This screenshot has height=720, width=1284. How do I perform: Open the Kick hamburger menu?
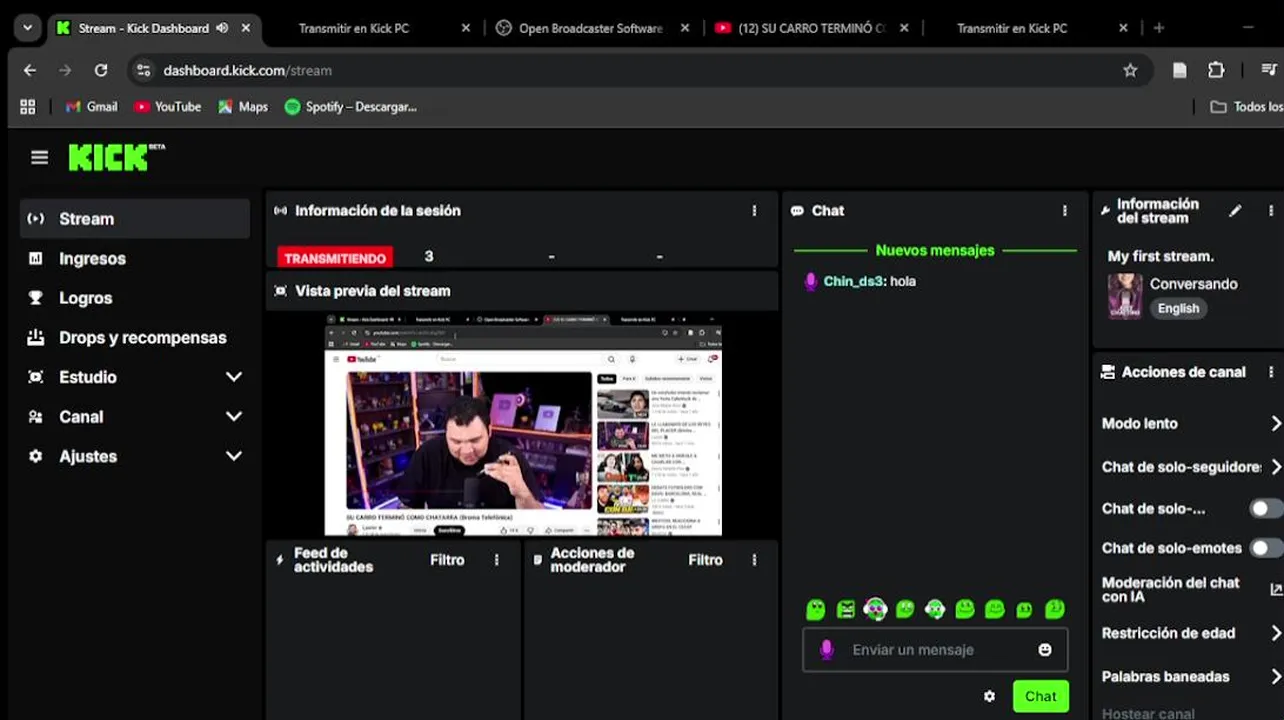(x=39, y=157)
